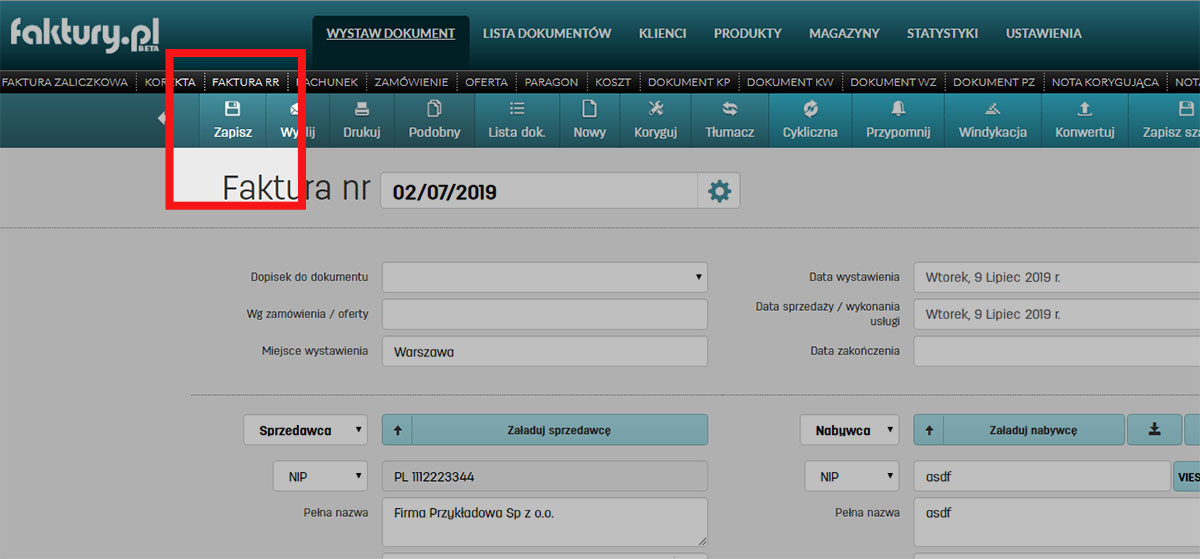Image resolution: width=1200 pixels, height=559 pixels.
Task: Expand seller NIP identifier dropdown
Action: [x=320, y=476]
